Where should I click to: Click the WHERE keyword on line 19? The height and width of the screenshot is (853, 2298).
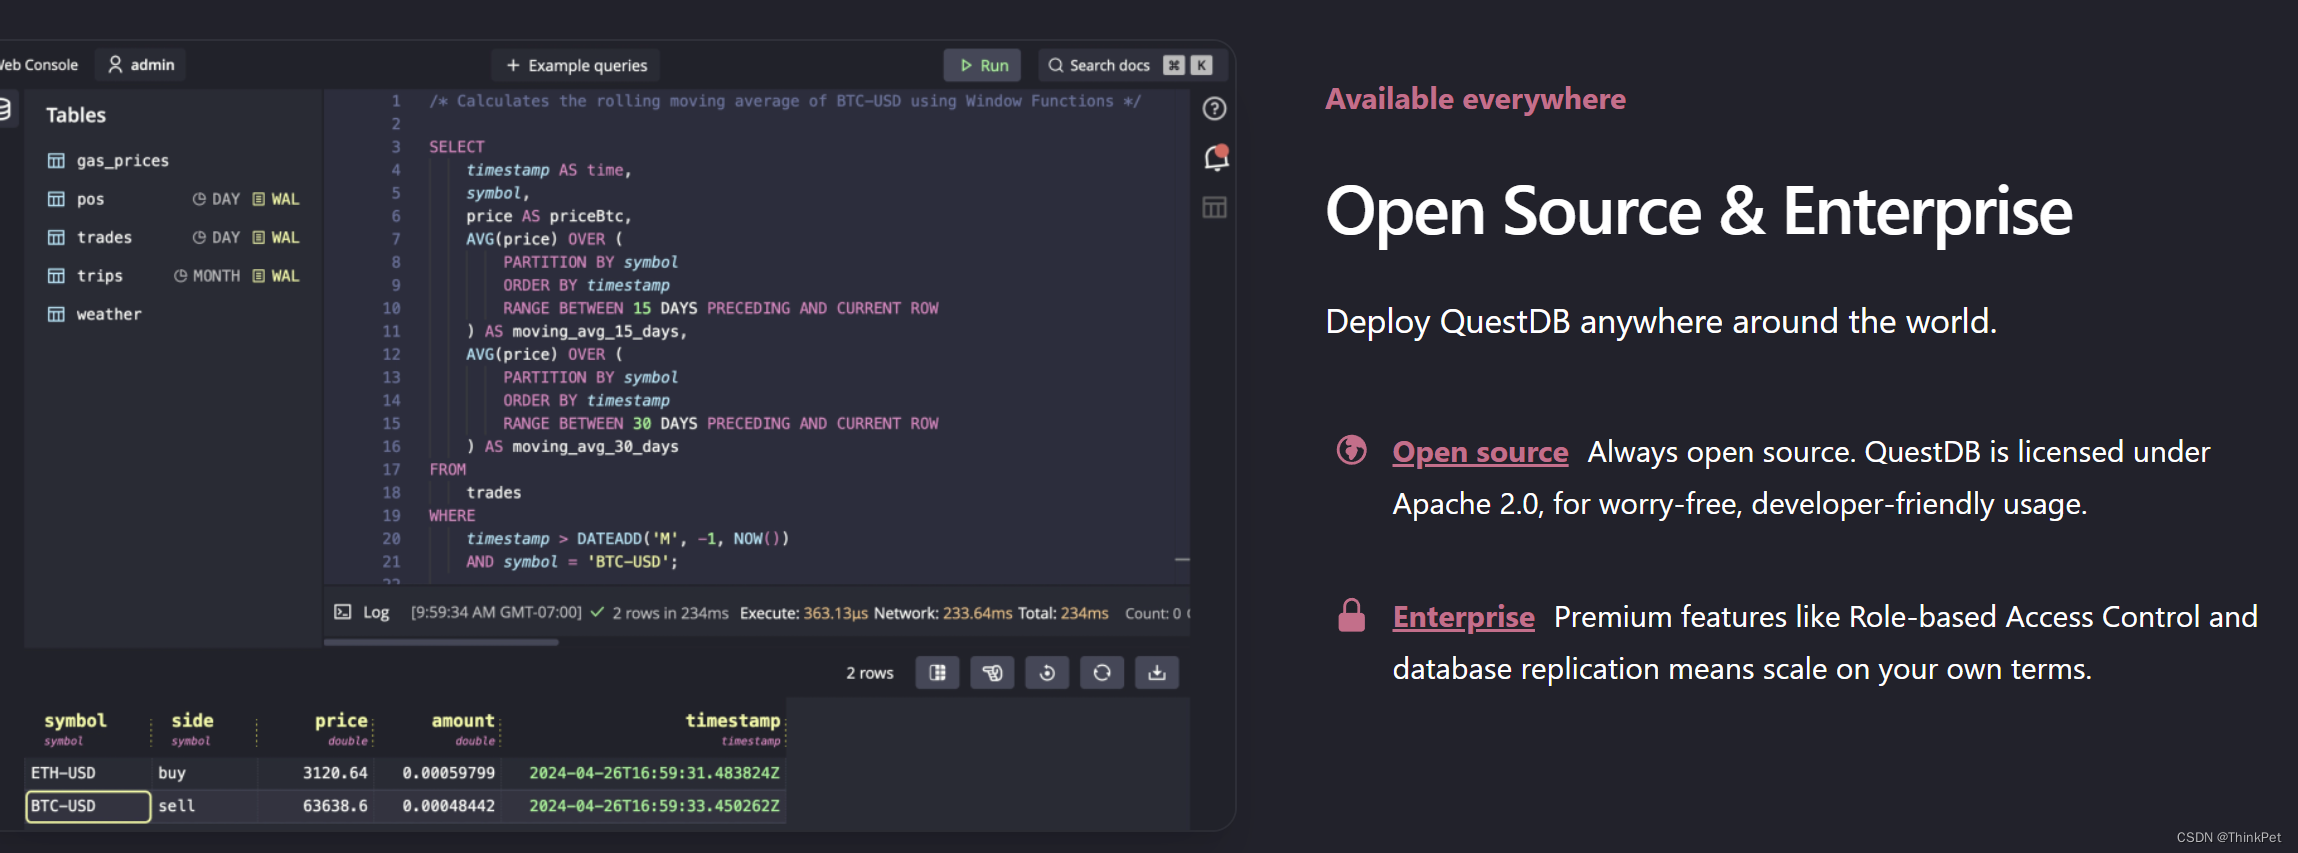[452, 516]
